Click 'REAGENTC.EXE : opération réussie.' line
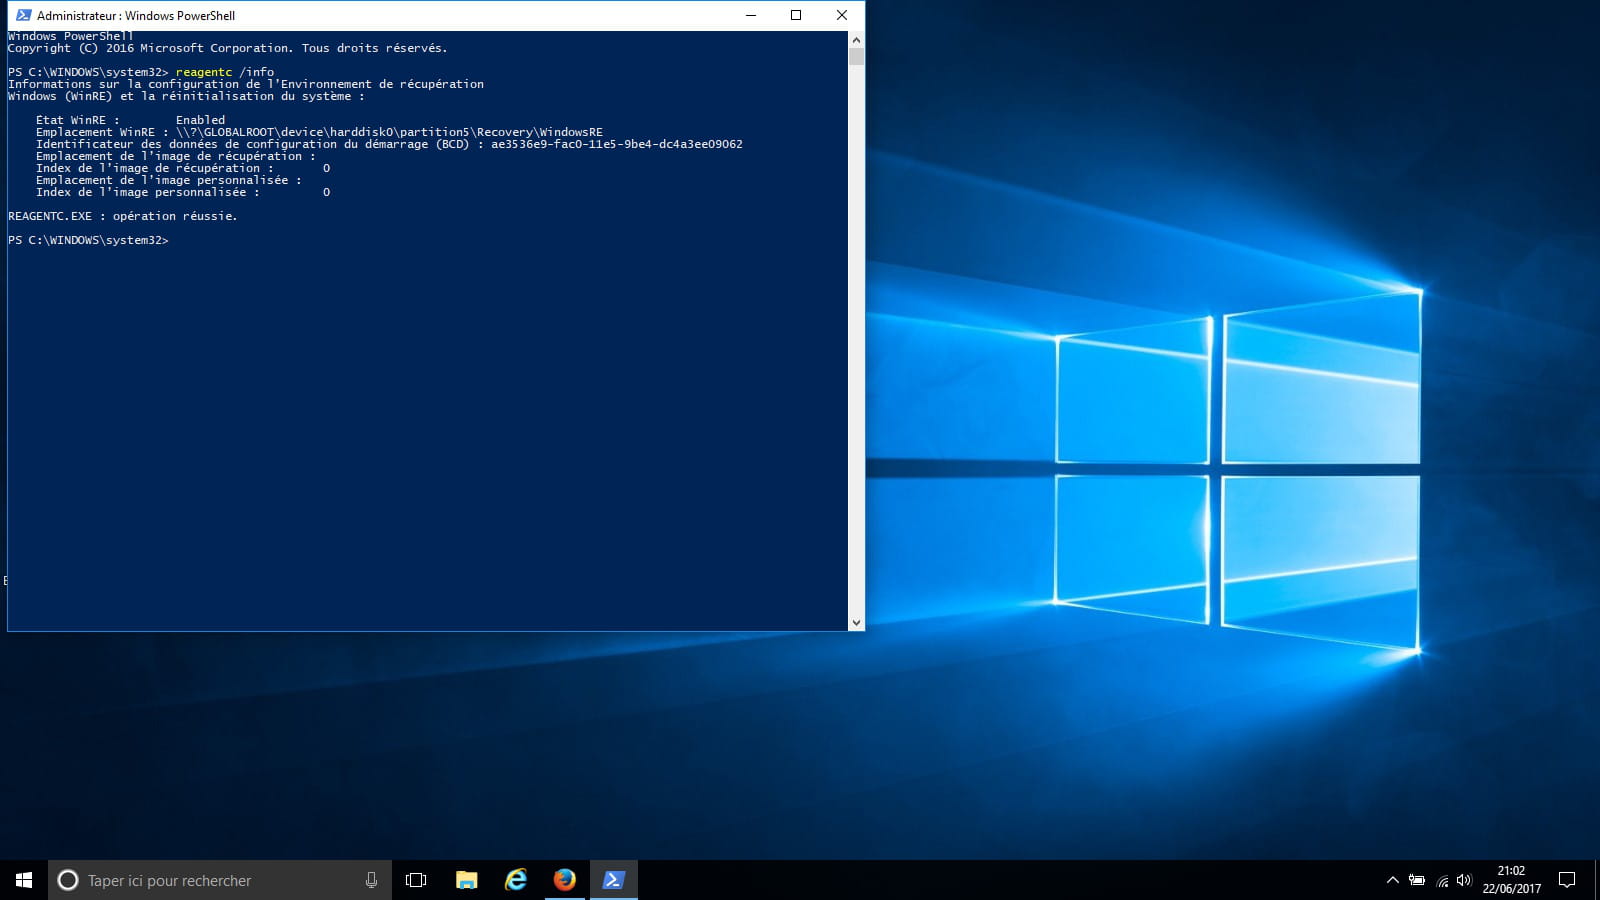Image resolution: width=1600 pixels, height=900 pixels. pyautogui.click(x=123, y=216)
